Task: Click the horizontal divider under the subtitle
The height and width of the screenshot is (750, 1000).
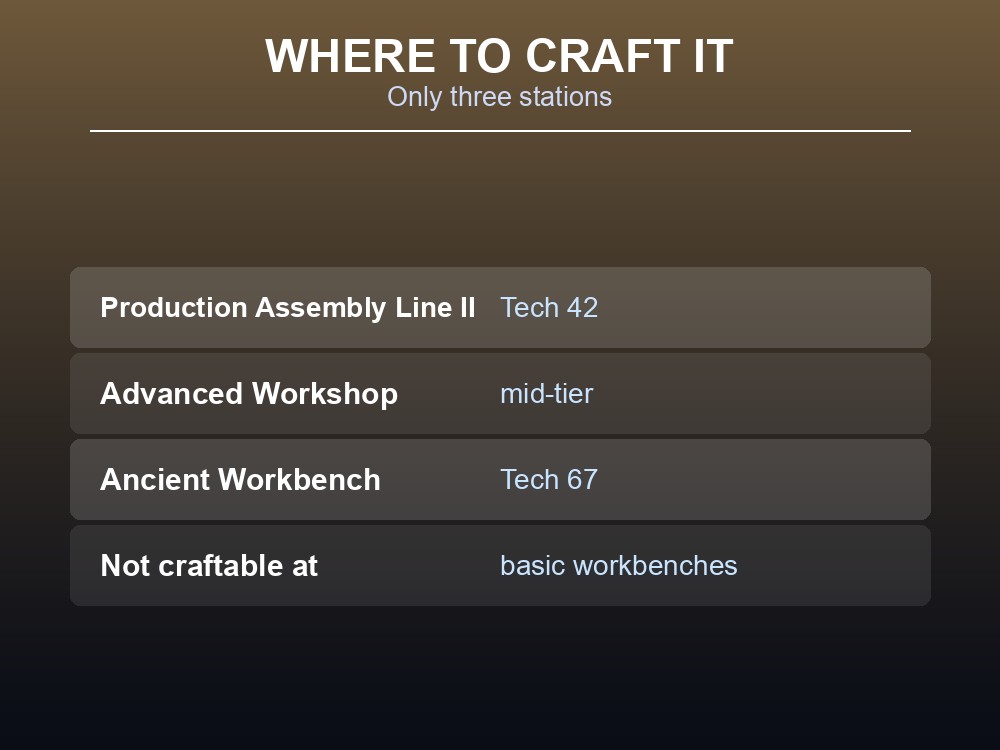Action: click(x=500, y=131)
